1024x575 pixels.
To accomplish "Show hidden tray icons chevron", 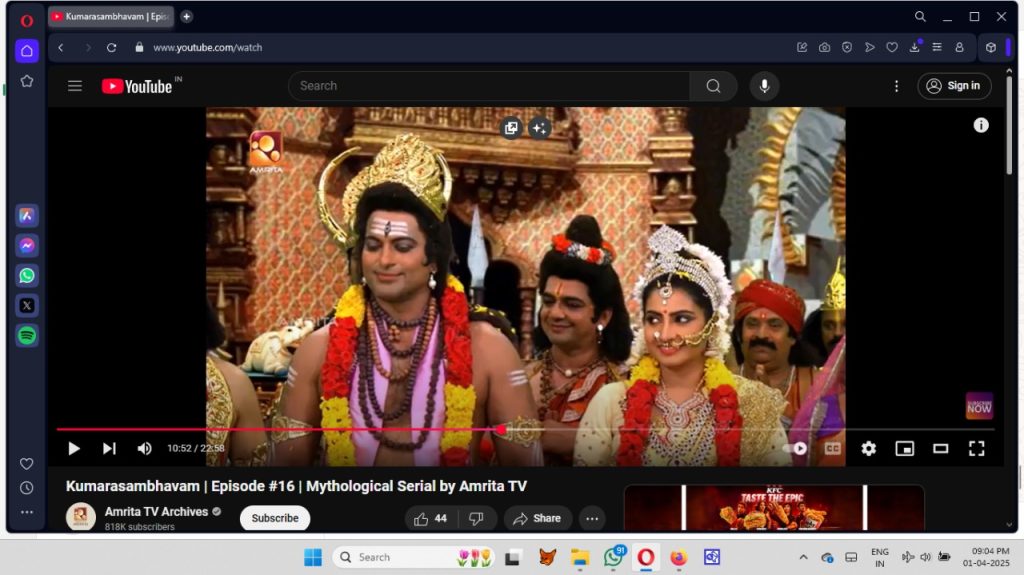I will click(803, 557).
